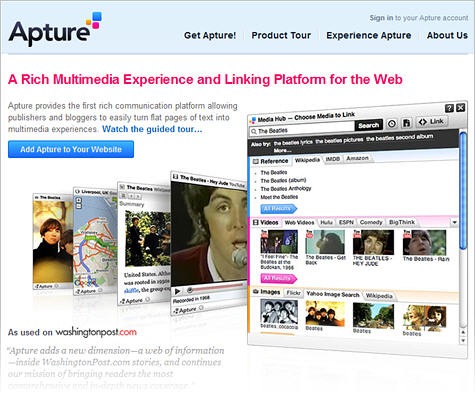Click the Search button in Media Hub

369,126
